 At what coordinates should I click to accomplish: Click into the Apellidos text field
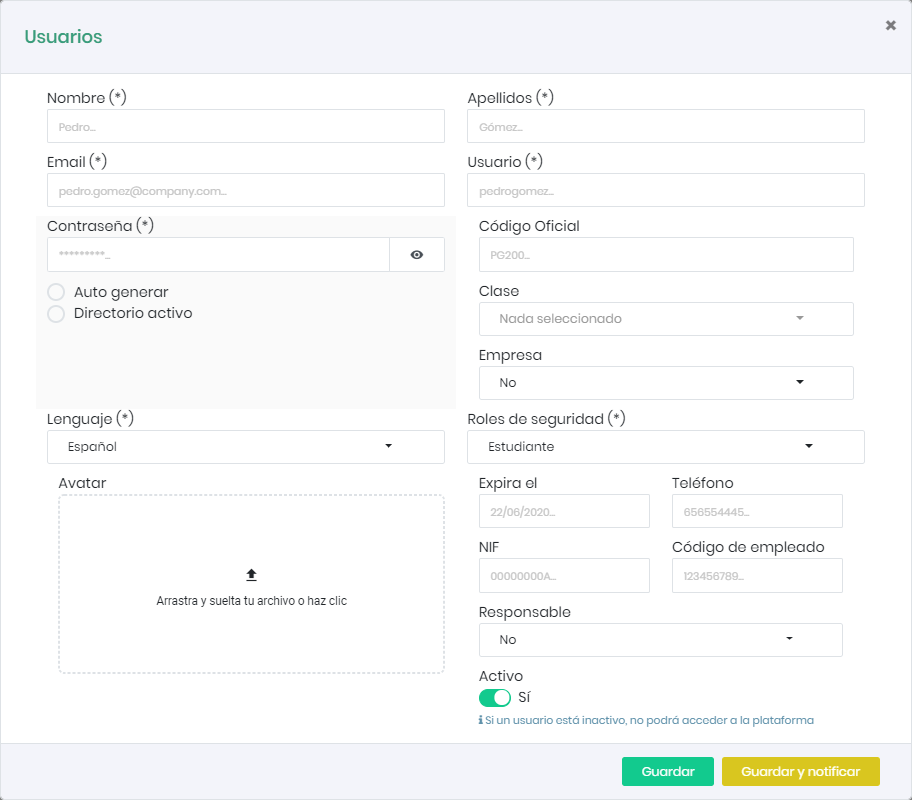(665, 127)
